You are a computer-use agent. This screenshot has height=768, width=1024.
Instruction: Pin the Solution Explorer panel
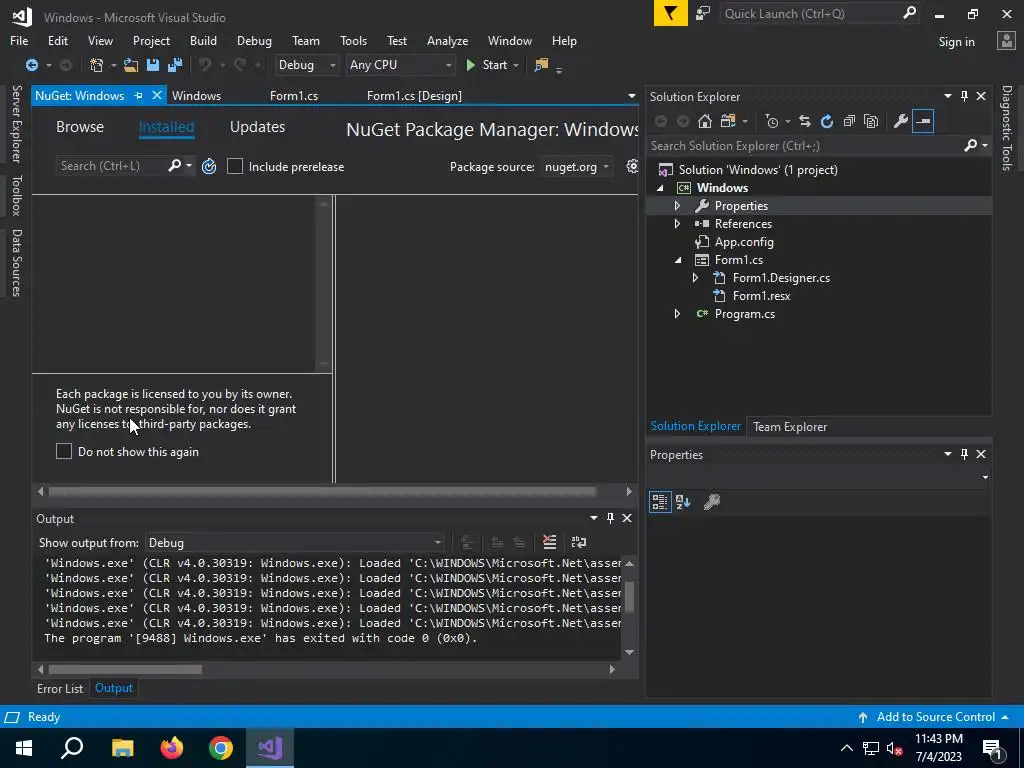pos(964,96)
